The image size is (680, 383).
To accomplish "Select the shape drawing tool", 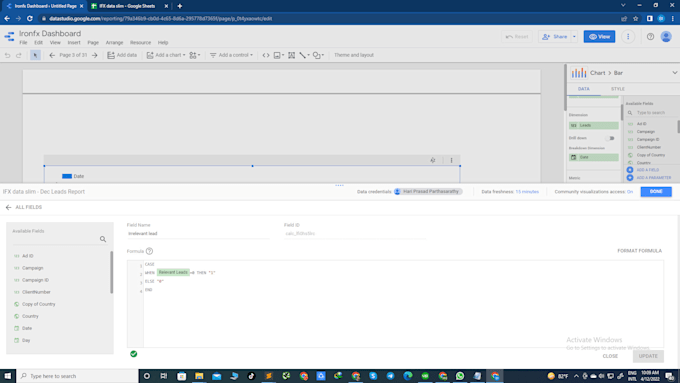I will (x=318, y=55).
